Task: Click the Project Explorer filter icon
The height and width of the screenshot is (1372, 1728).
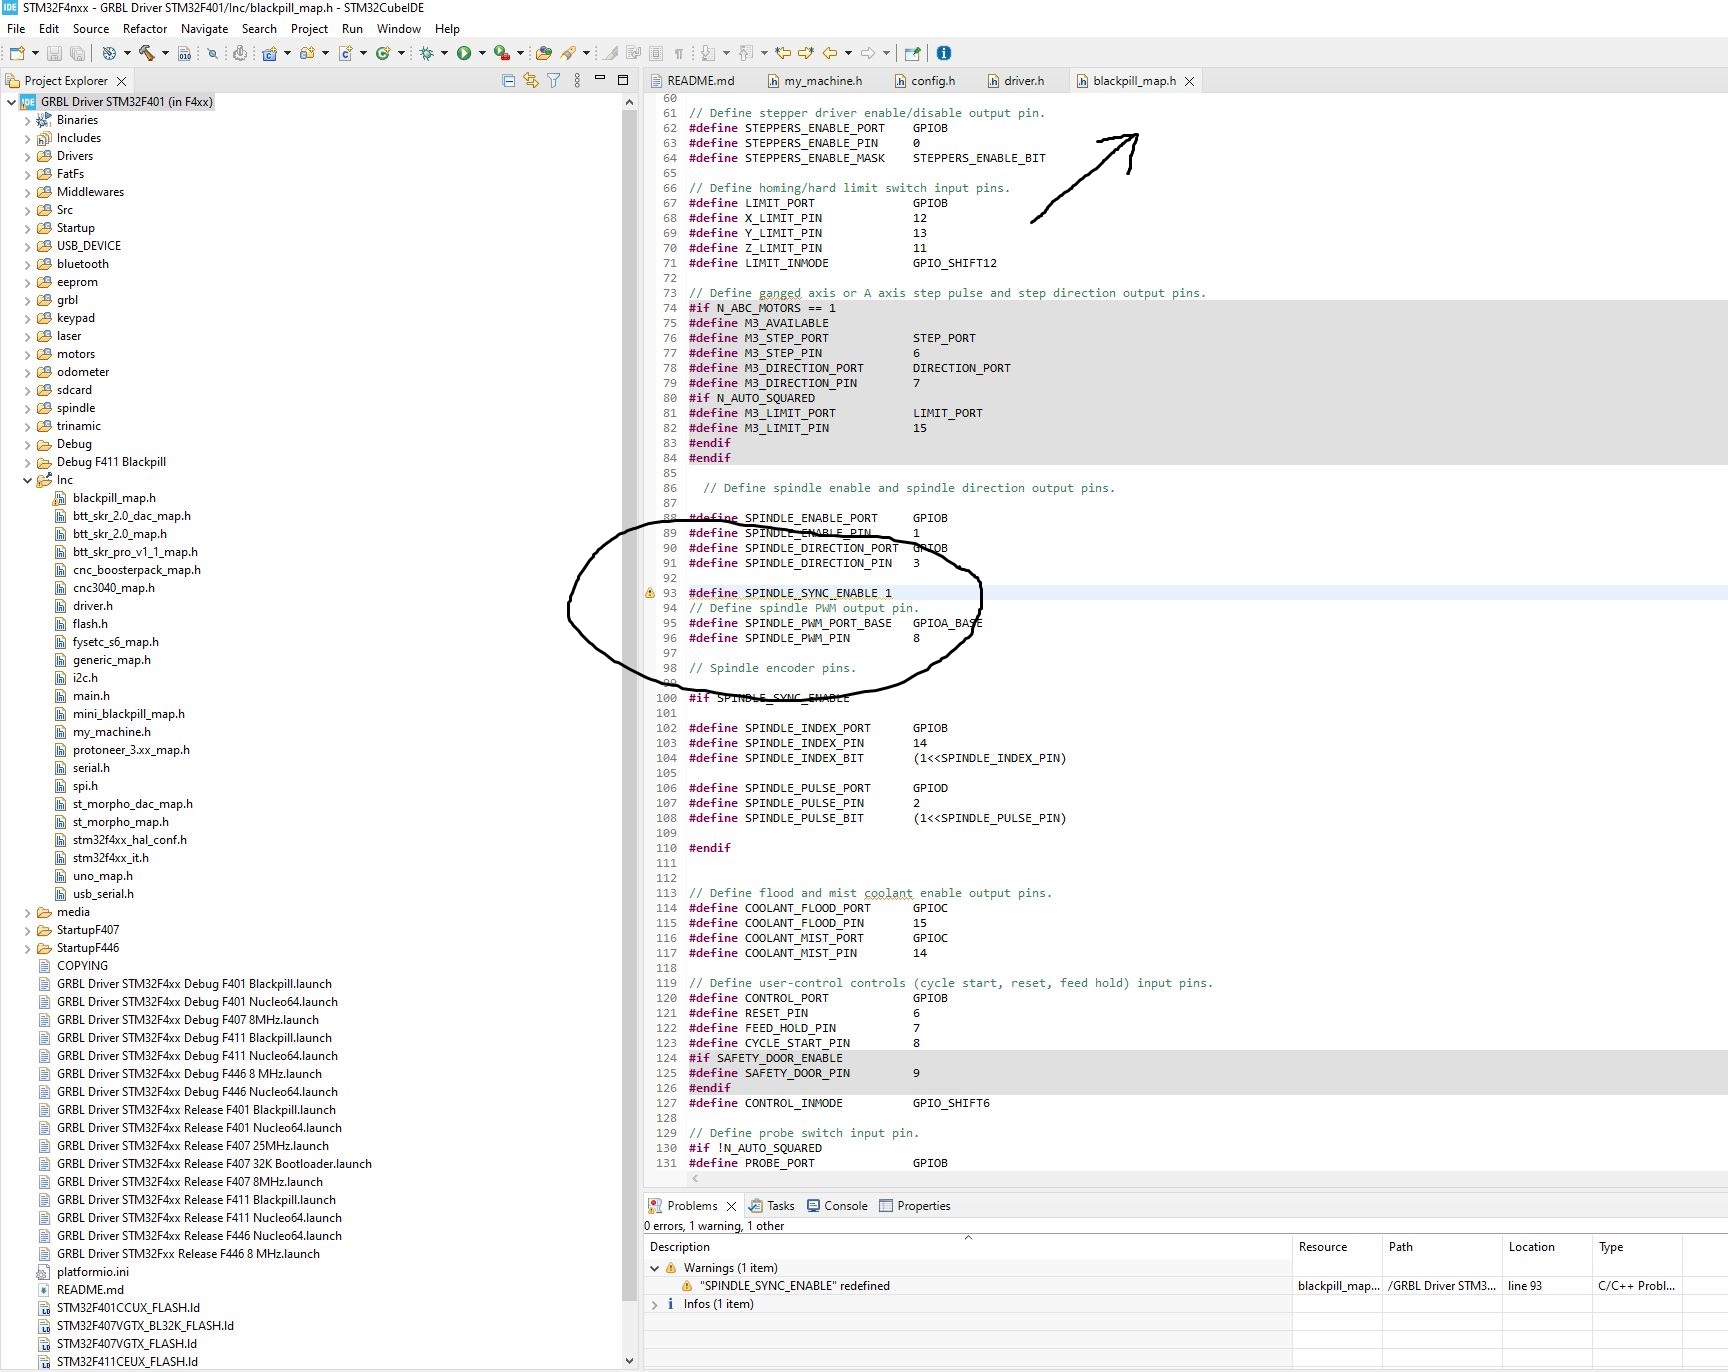Action: tap(553, 81)
